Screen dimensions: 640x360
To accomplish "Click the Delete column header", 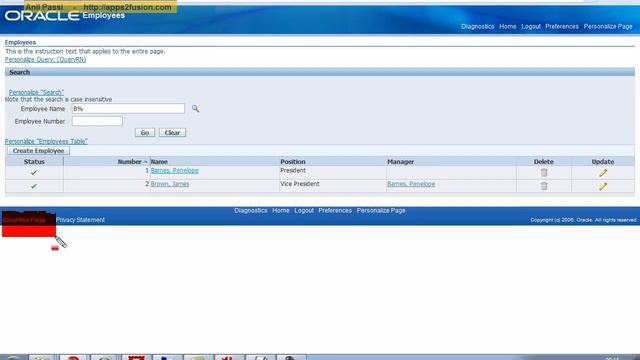I will 544,162.
